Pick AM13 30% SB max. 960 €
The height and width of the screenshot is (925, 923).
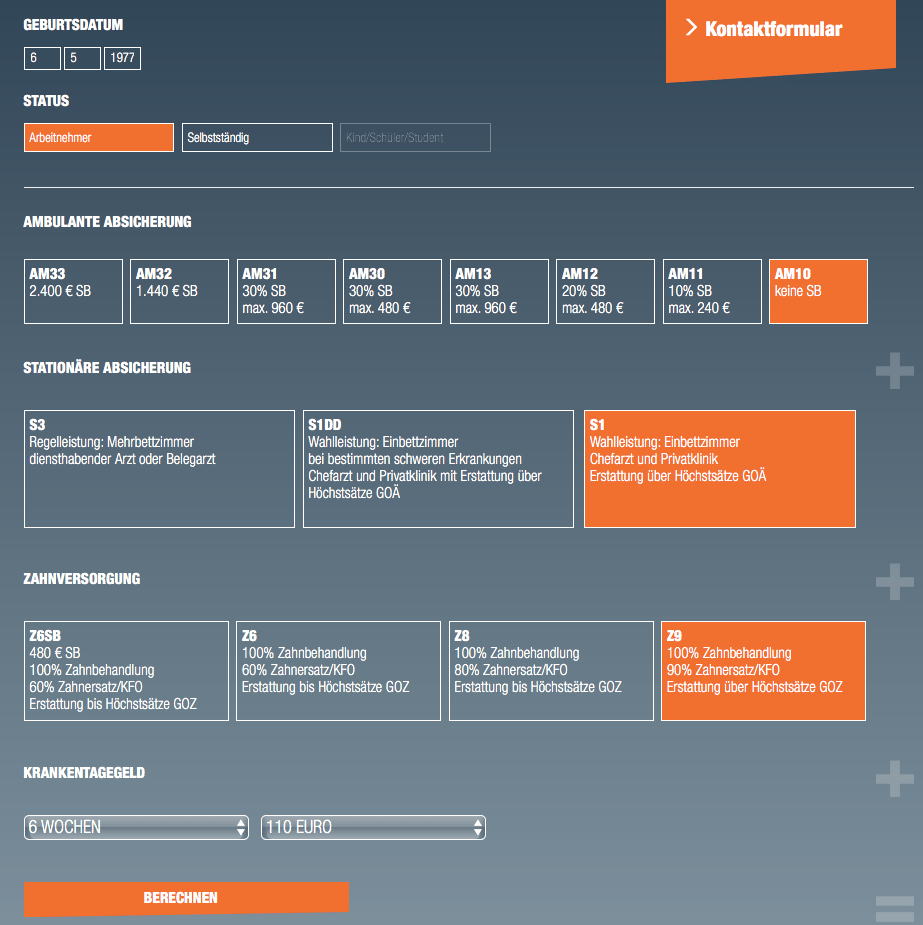tap(499, 291)
